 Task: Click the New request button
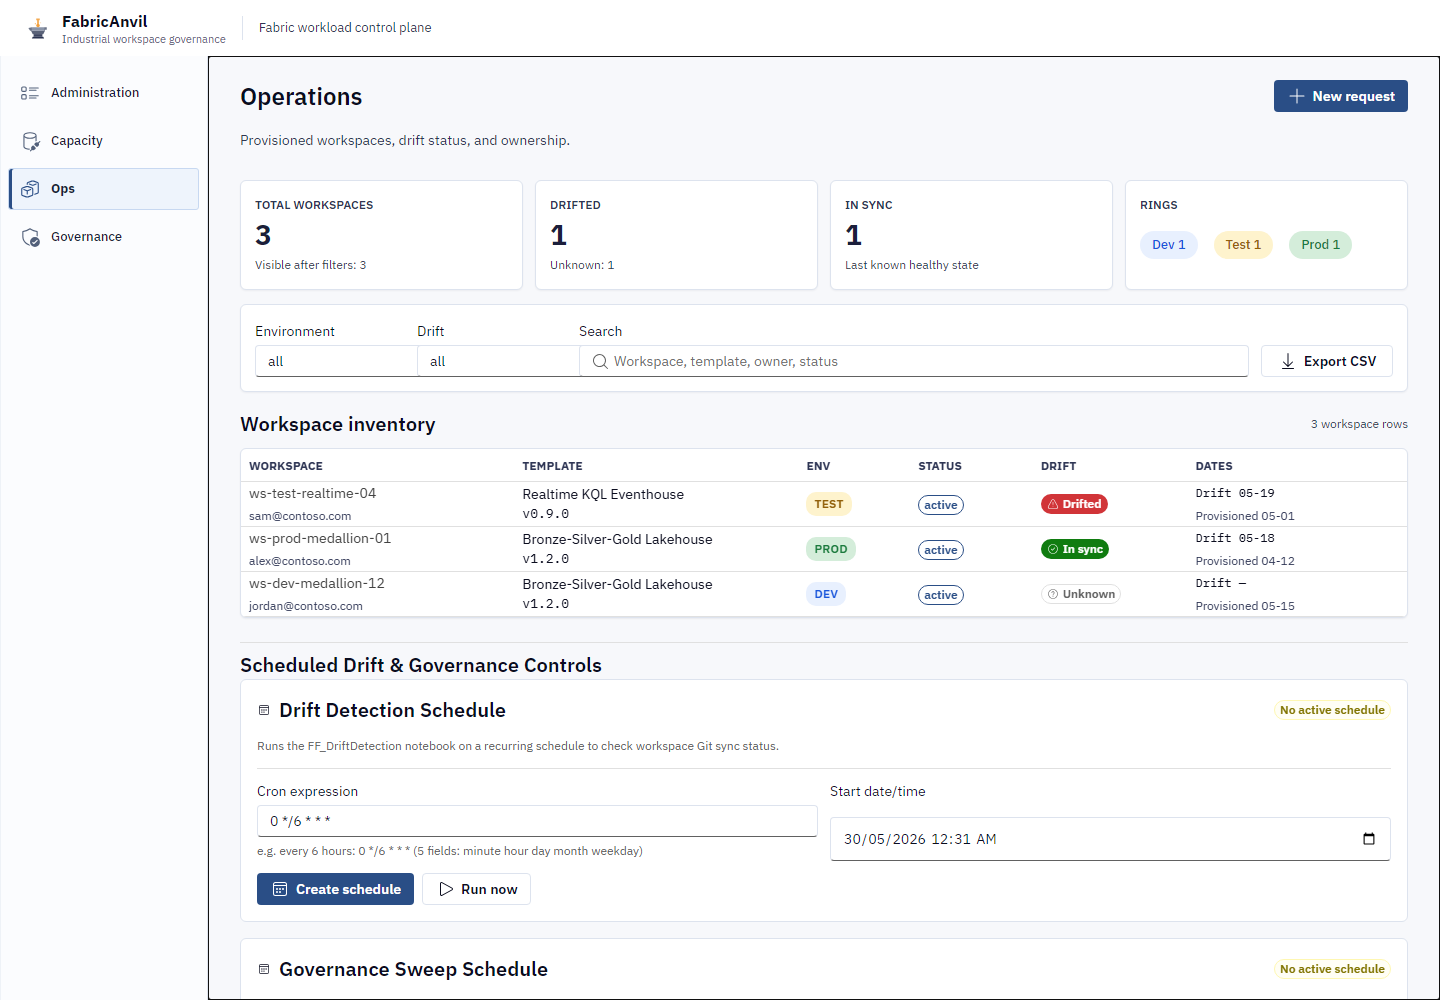(1340, 96)
